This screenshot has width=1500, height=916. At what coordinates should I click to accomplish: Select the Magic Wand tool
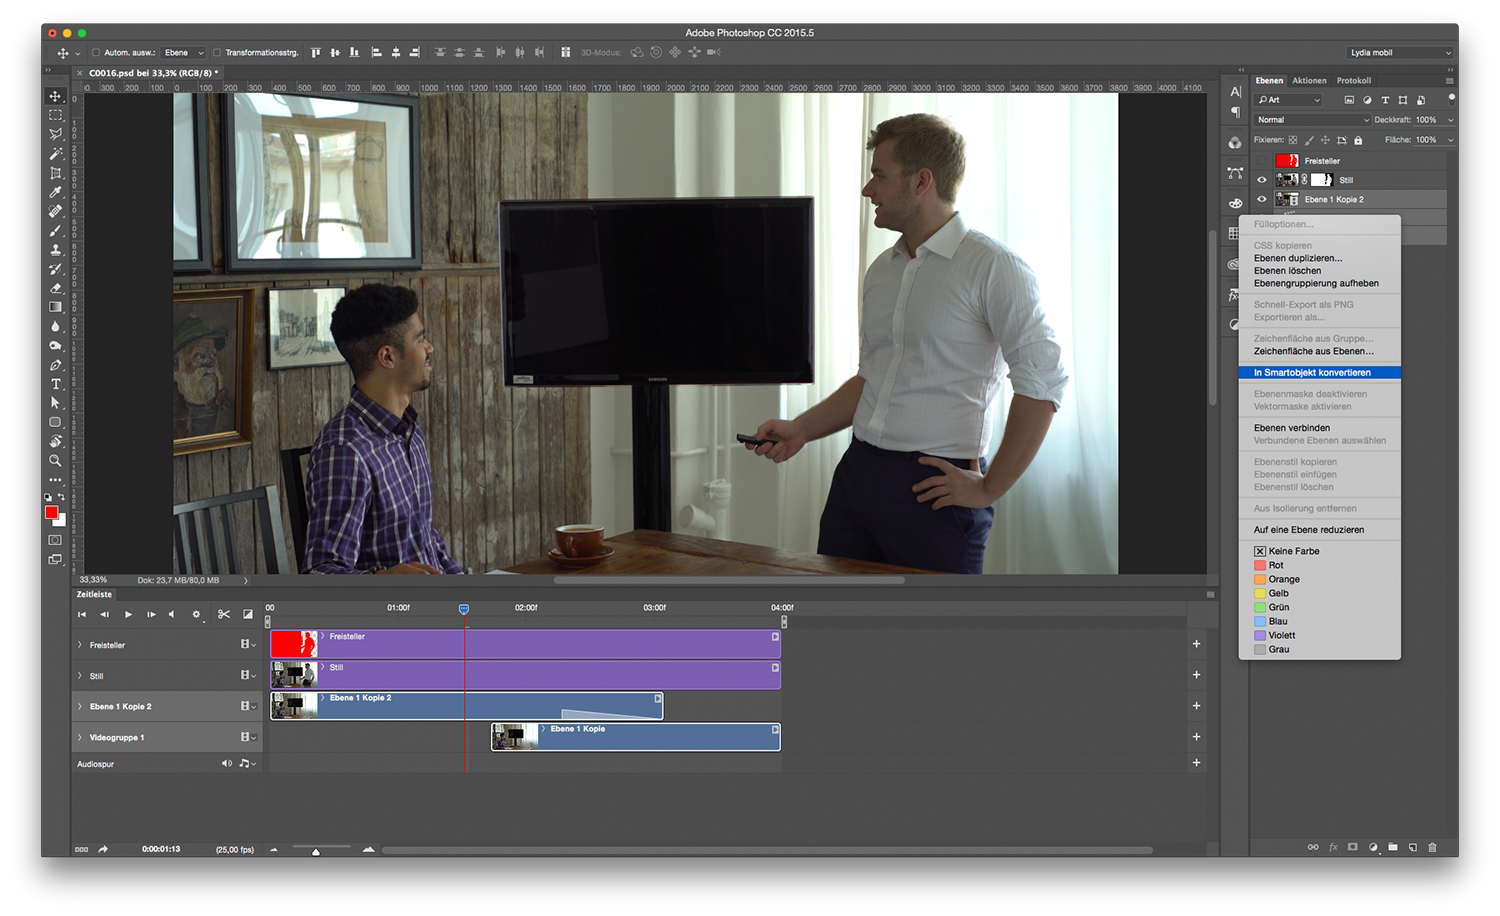pos(55,154)
